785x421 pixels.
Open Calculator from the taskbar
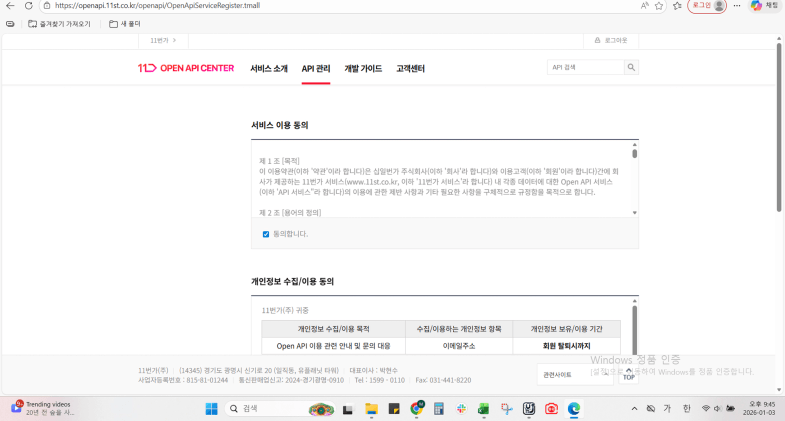pos(439,409)
